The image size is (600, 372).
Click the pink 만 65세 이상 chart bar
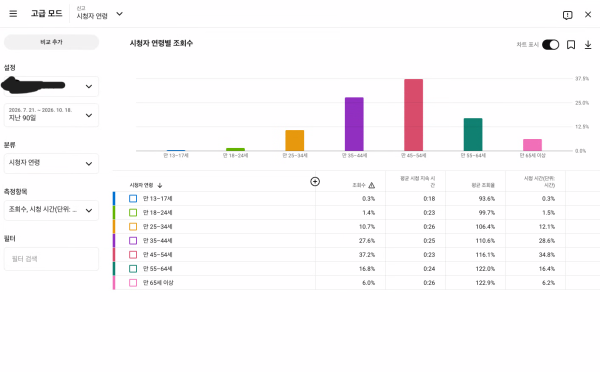[533, 145]
